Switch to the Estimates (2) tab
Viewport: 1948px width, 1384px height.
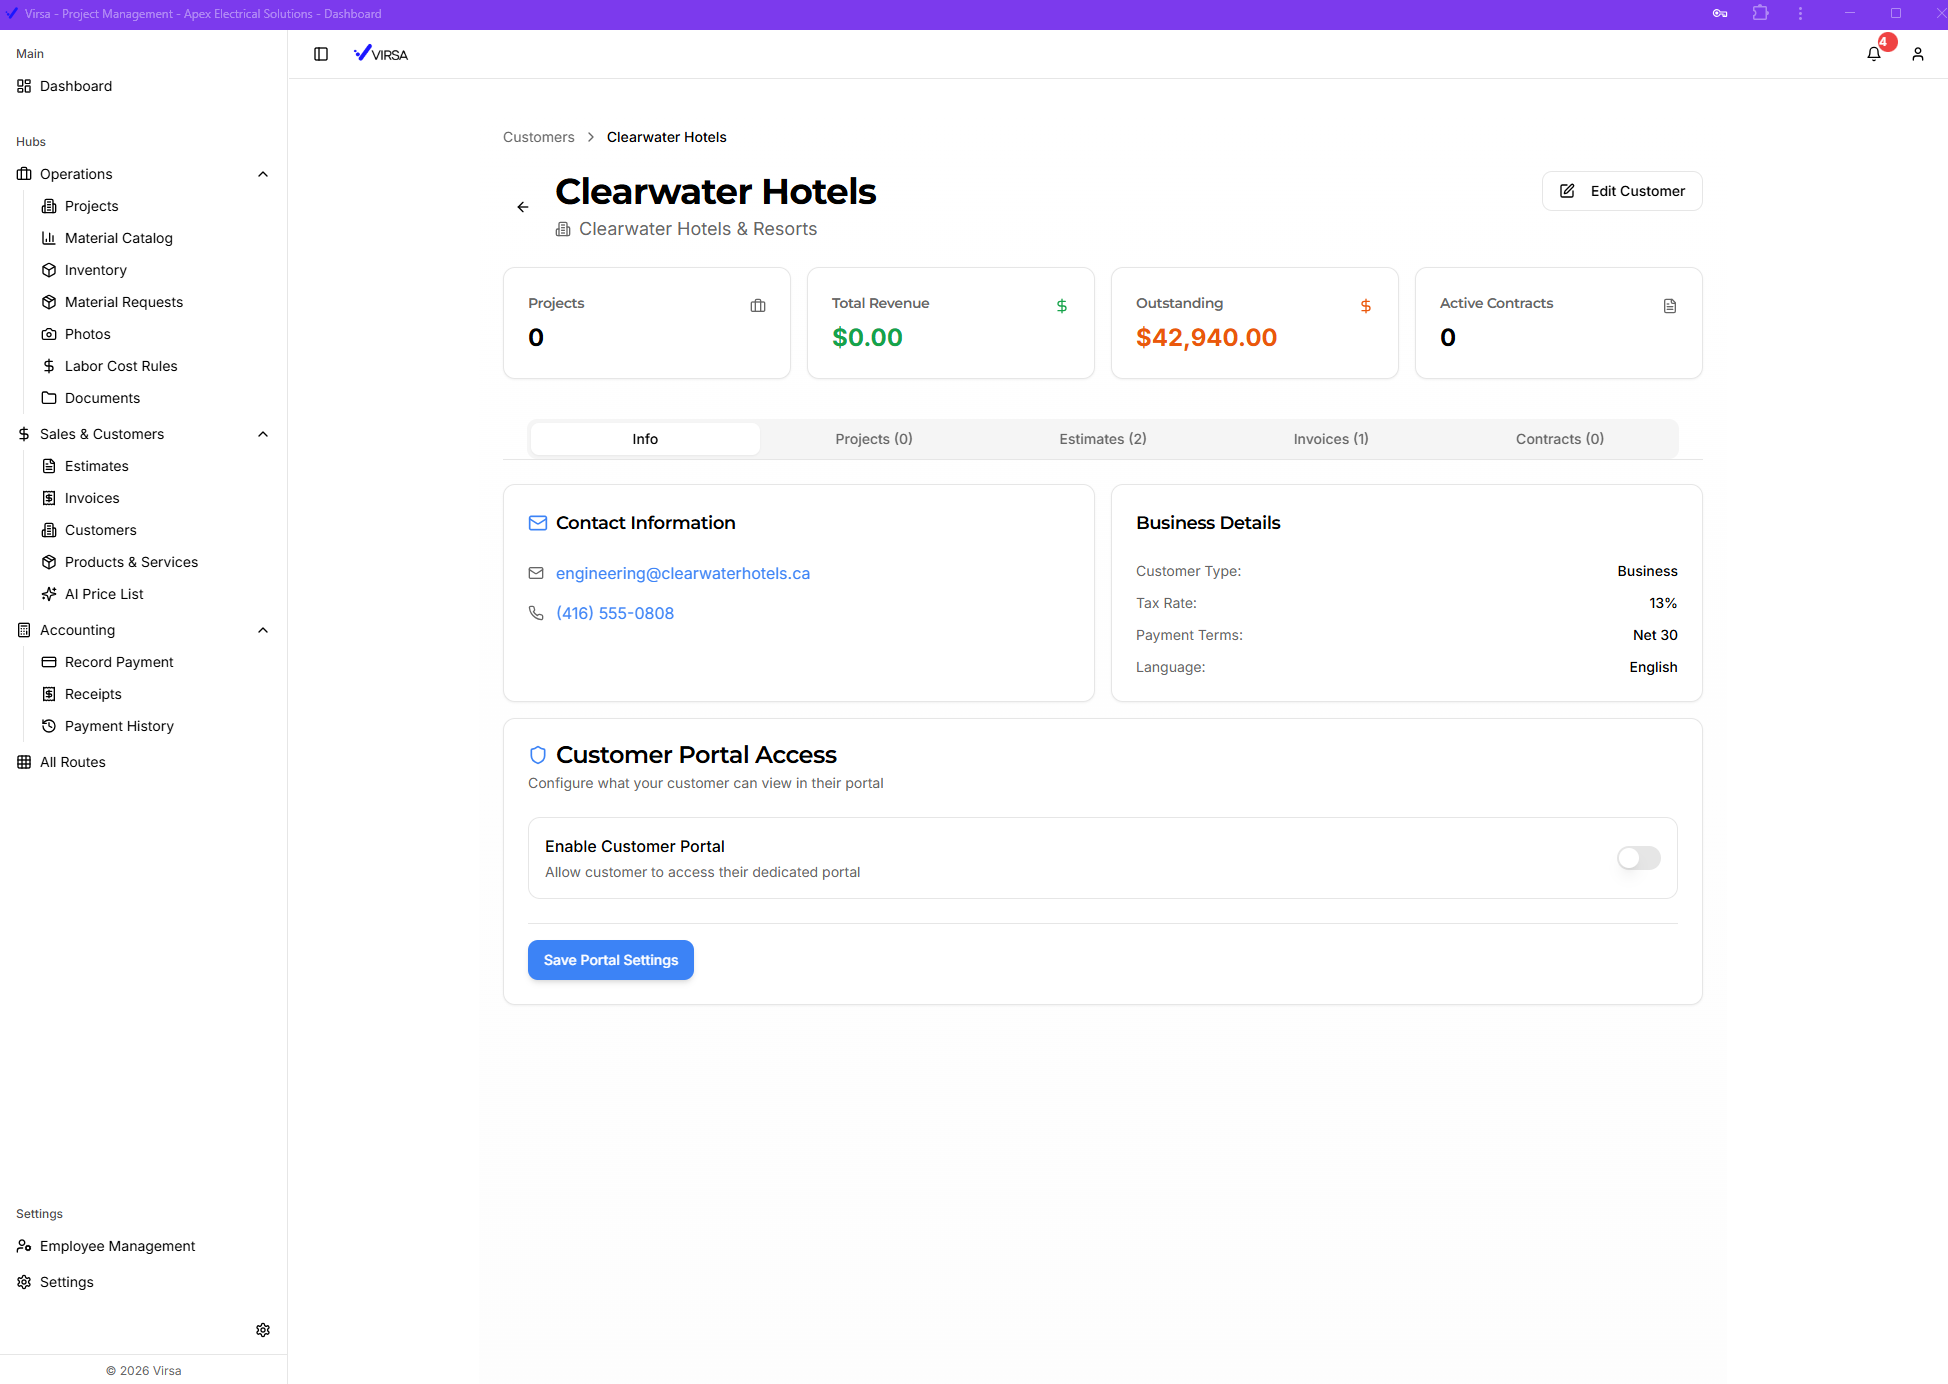click(x=1103, y=439)
